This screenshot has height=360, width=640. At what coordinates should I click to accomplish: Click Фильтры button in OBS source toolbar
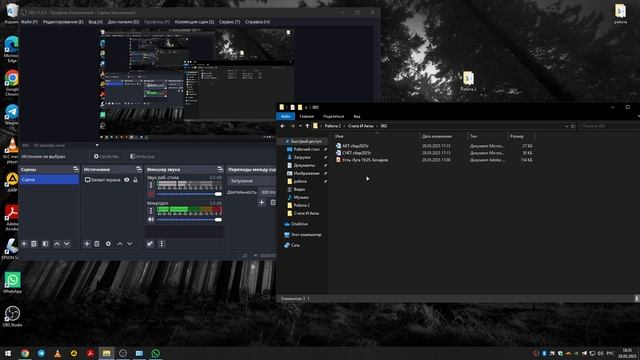pyautogui.click(x=142, y=156)
